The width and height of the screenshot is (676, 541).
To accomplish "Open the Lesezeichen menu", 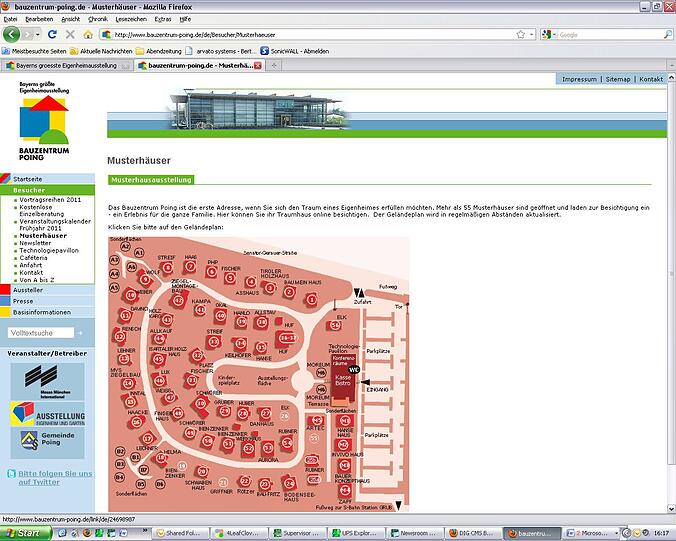I will pos(131,19).
